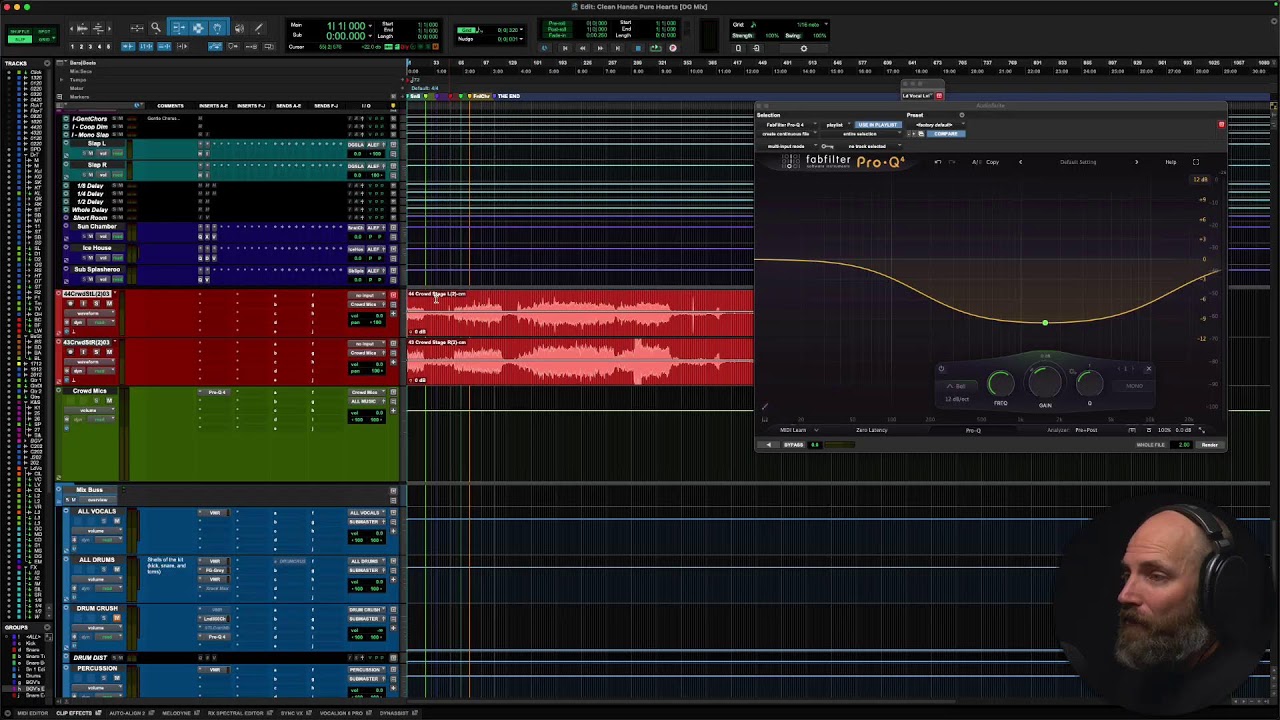Screen dimensions: 1280x720
Task: Select the Scrubber speaker tool
Action: click(239, 28)
